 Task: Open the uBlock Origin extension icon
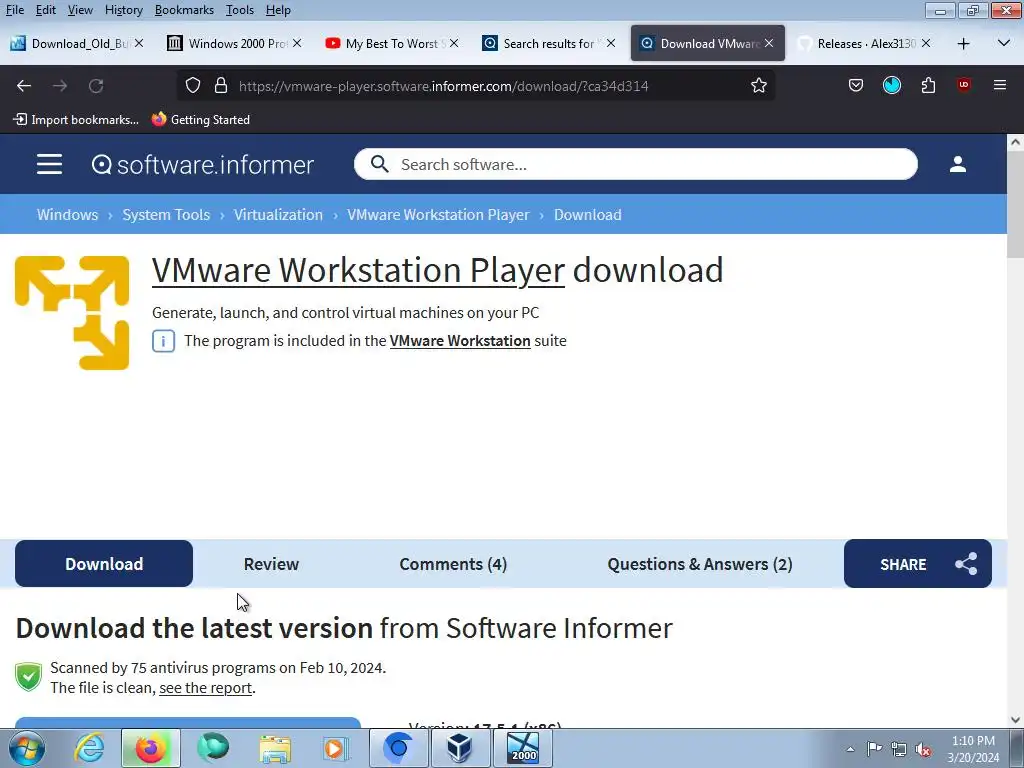964,86
